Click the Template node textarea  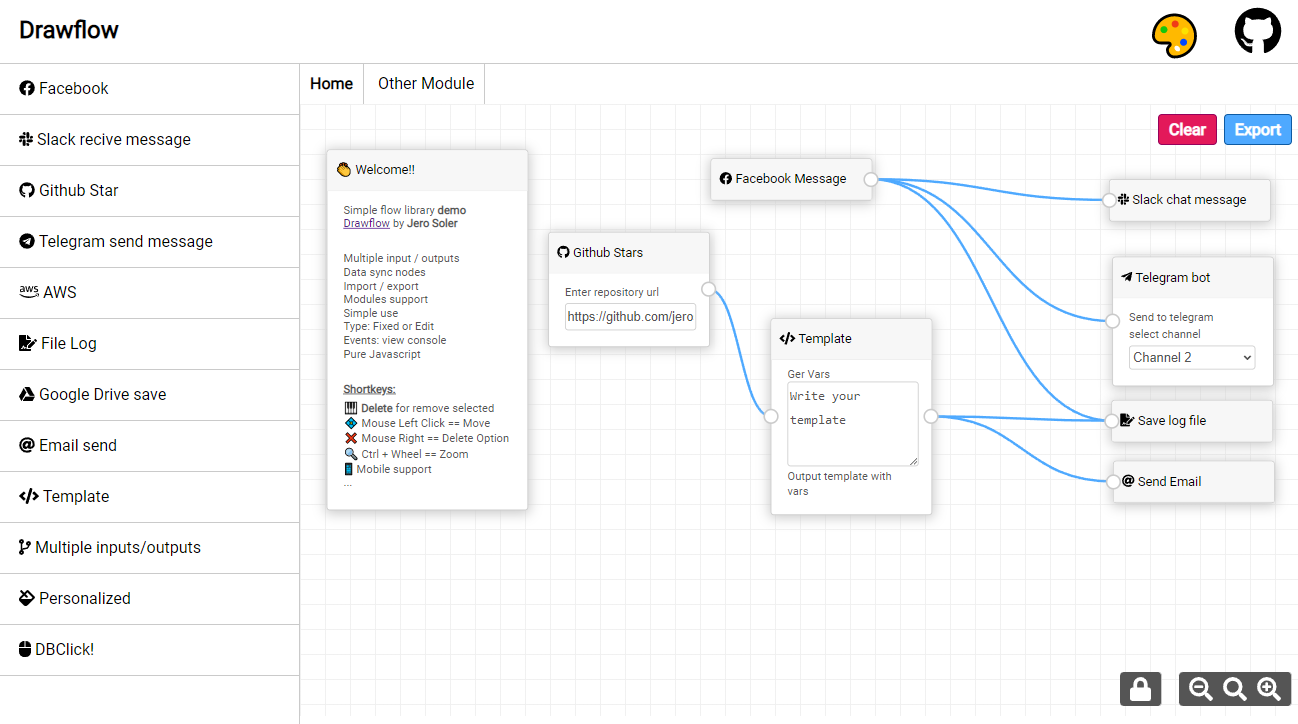point(853,423)
